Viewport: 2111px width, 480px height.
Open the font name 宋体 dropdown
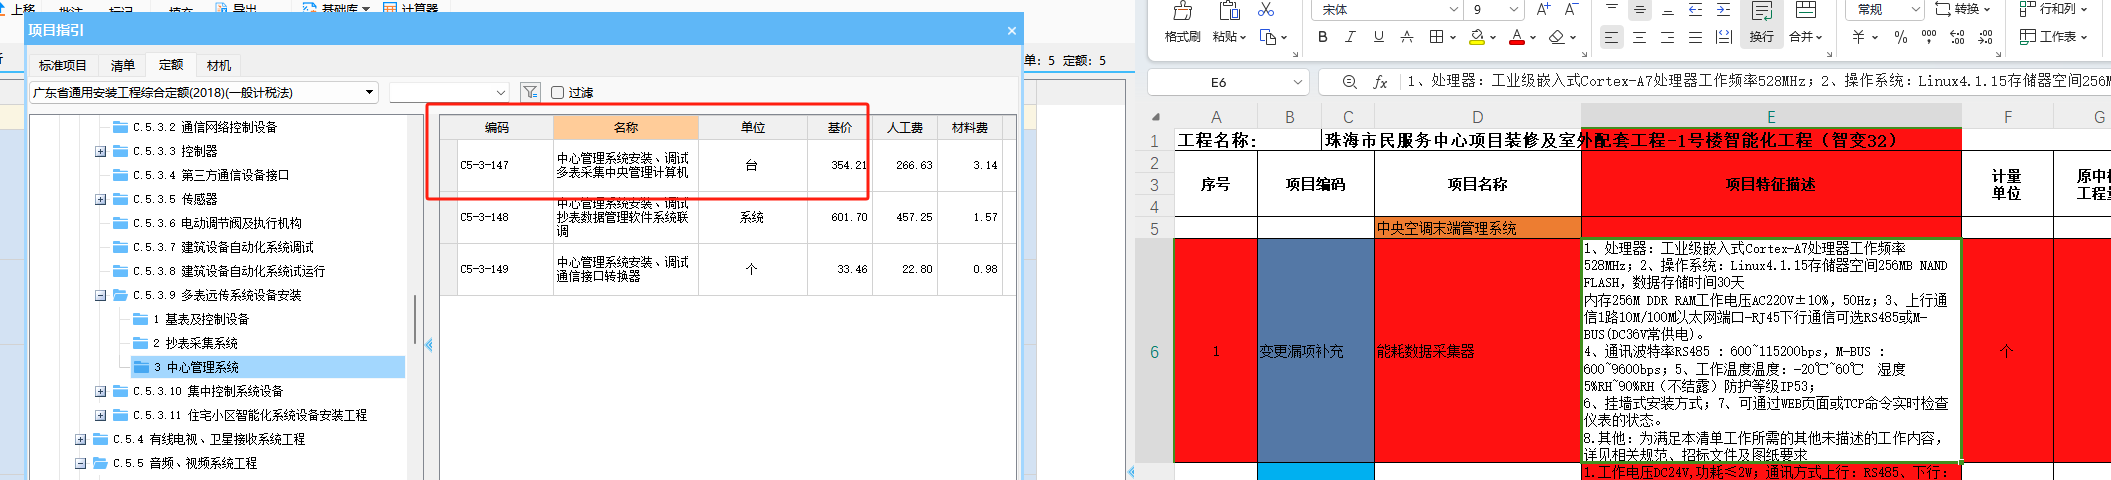(1454, 9)
